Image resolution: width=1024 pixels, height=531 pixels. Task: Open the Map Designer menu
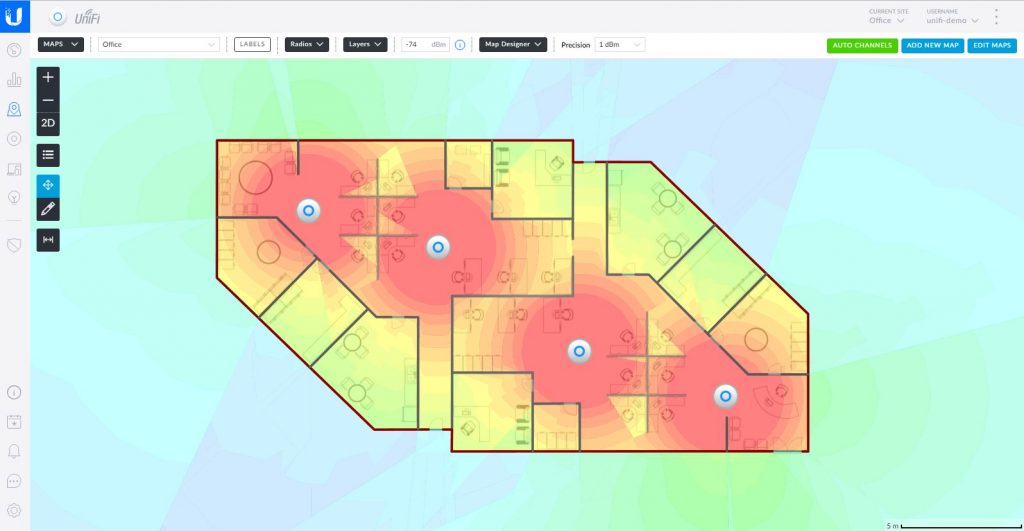click(512, 44)
